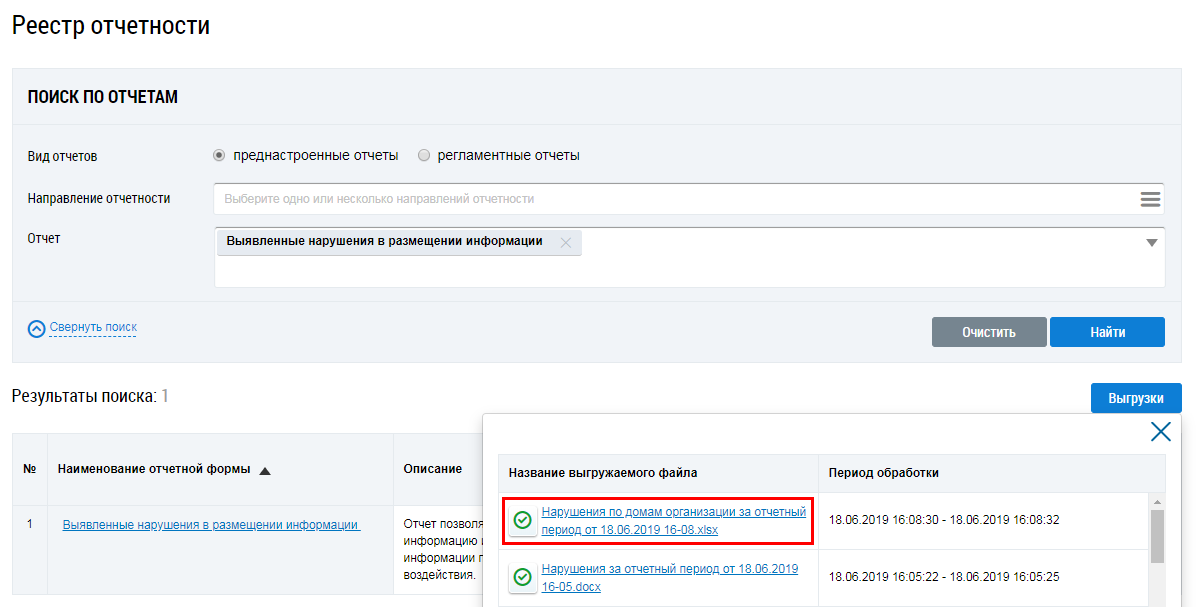Click the collapse circle arrow icon
The image size is (1203, 607).
37,328
